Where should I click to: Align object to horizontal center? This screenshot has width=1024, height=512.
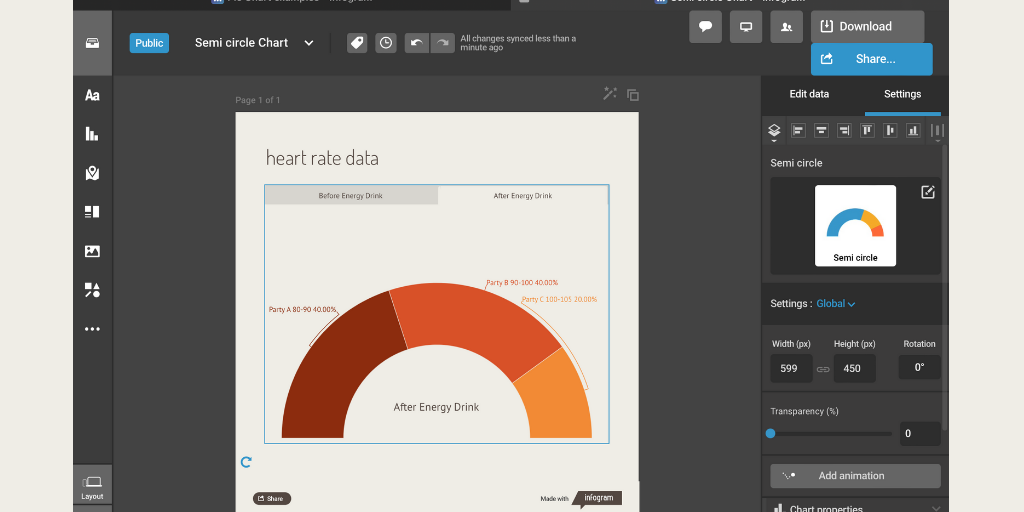point(821,131)
